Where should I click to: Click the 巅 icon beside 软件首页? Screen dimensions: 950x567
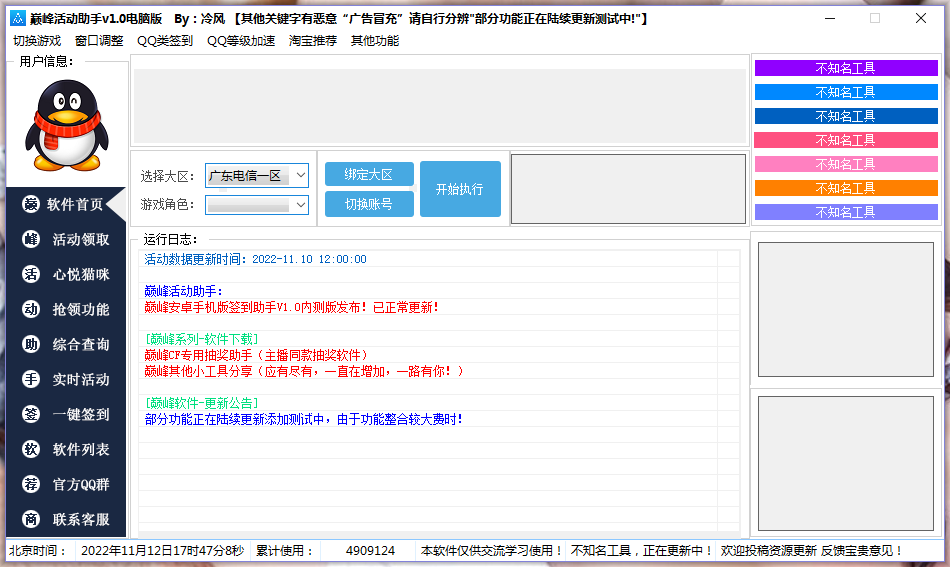[x=31, y=204]
